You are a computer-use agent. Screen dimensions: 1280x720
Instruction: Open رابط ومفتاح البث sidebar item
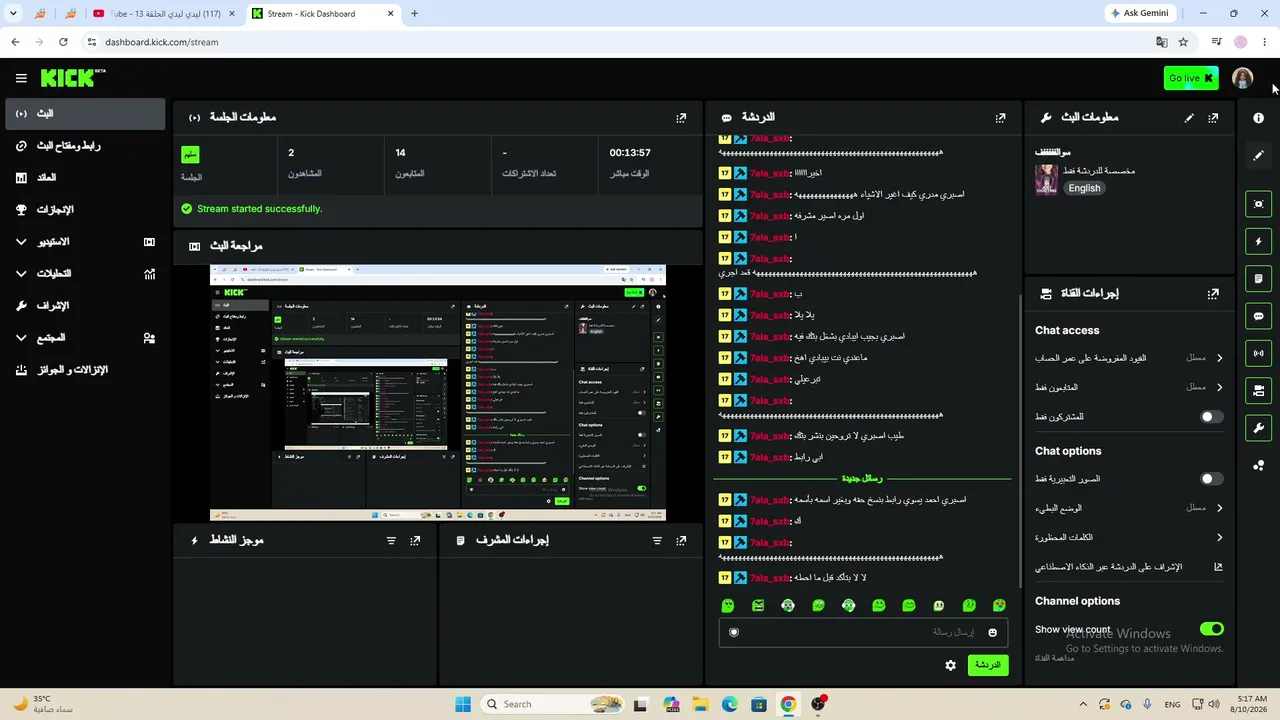coord(85,146)
